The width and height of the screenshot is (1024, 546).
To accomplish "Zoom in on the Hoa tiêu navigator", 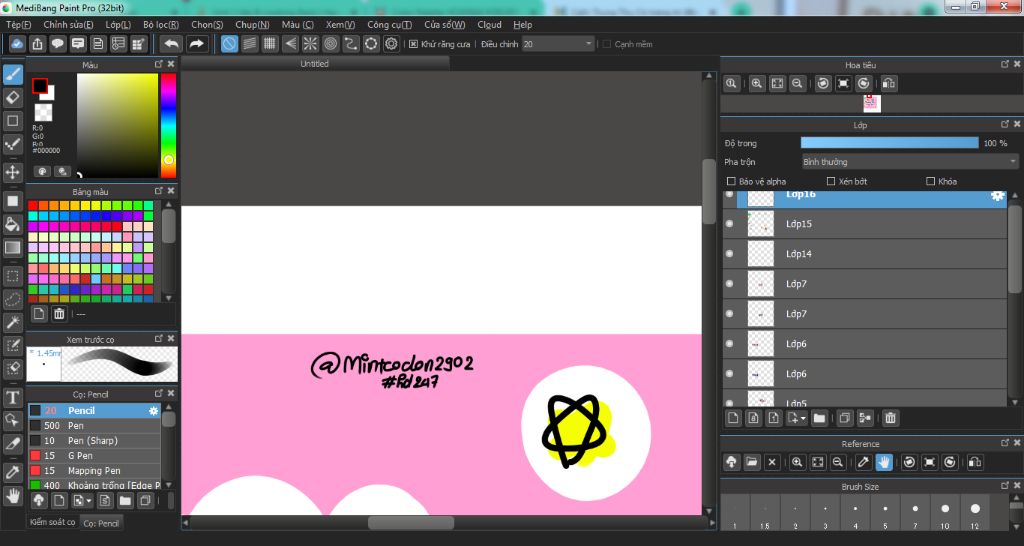I will coord(756,84).
